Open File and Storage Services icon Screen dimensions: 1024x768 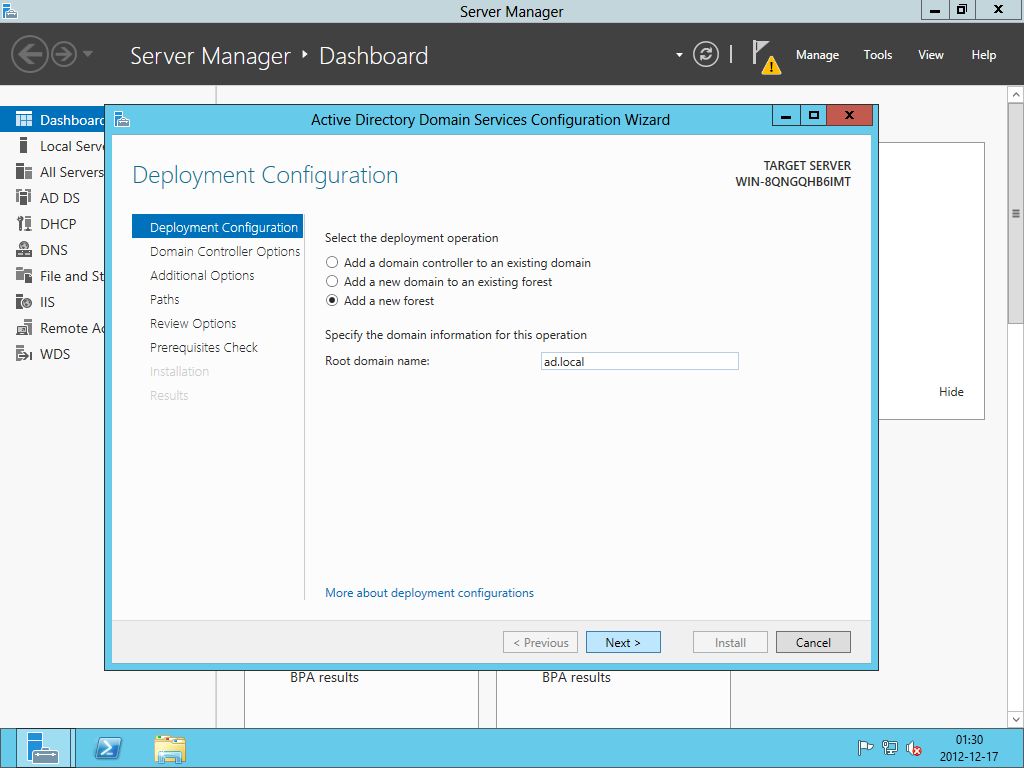click(24, 276)
